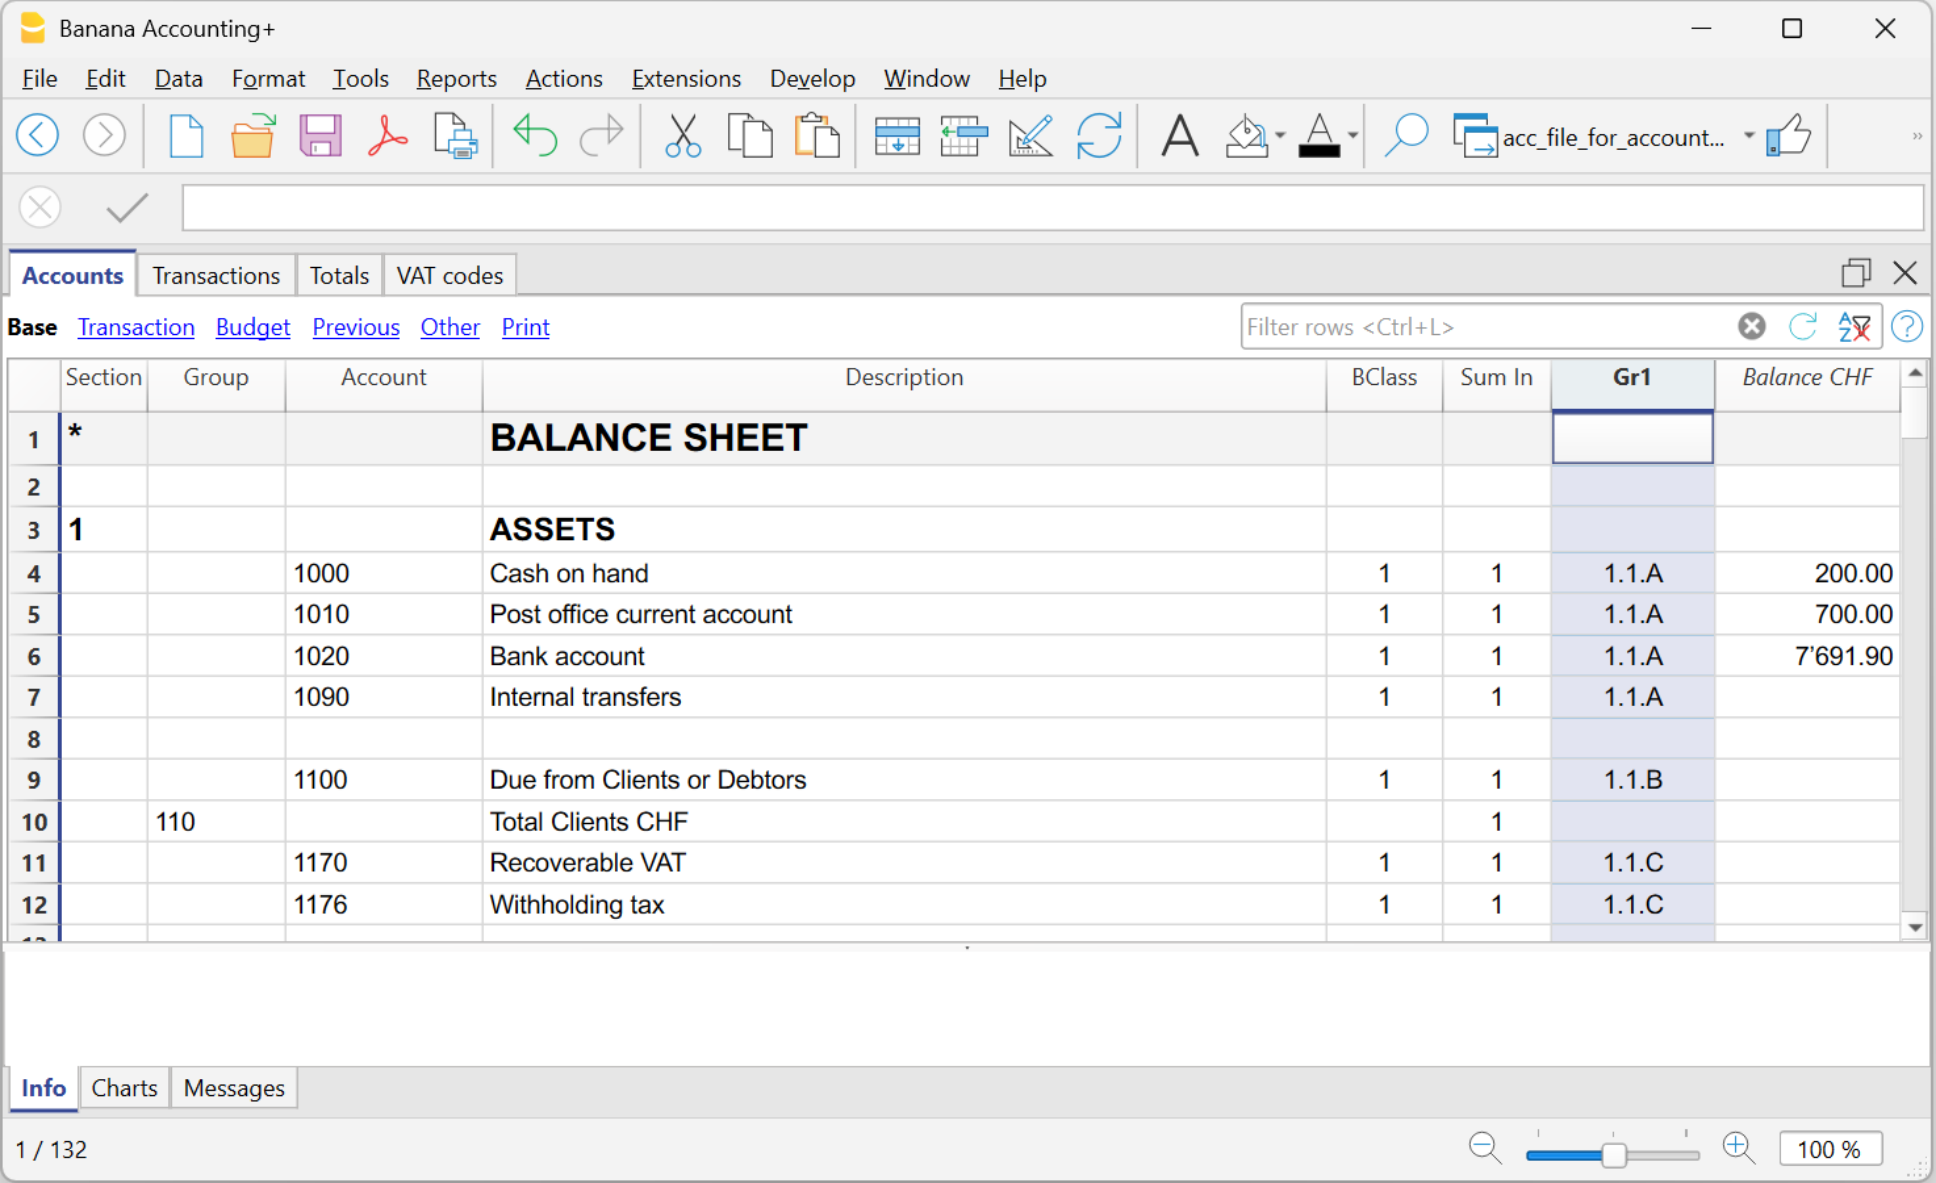Open the Reports menu
This screenshot has height=1183, width=1936.
coord(456,78)
